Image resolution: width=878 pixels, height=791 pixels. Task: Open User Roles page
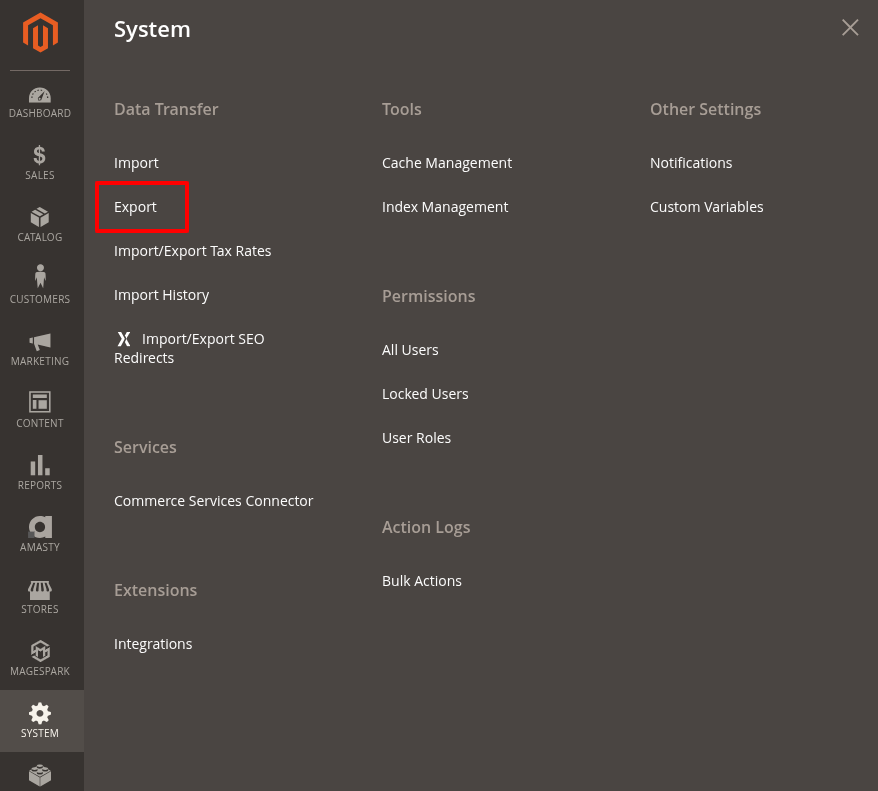(x=416, y=438)
